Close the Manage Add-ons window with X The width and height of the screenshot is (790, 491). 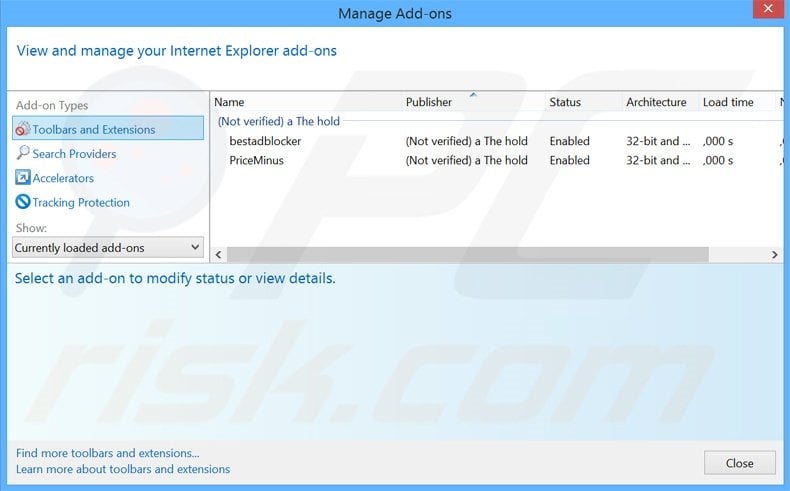(768, 9)
